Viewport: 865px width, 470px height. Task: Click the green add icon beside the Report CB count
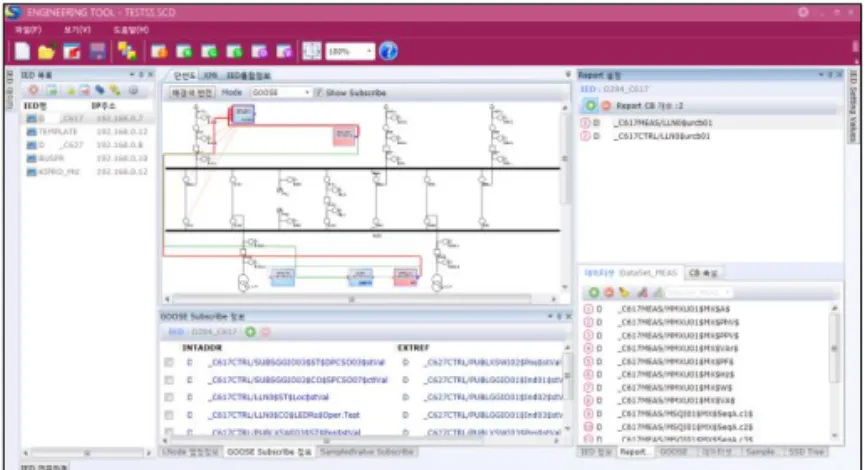(x=591, y=105)
